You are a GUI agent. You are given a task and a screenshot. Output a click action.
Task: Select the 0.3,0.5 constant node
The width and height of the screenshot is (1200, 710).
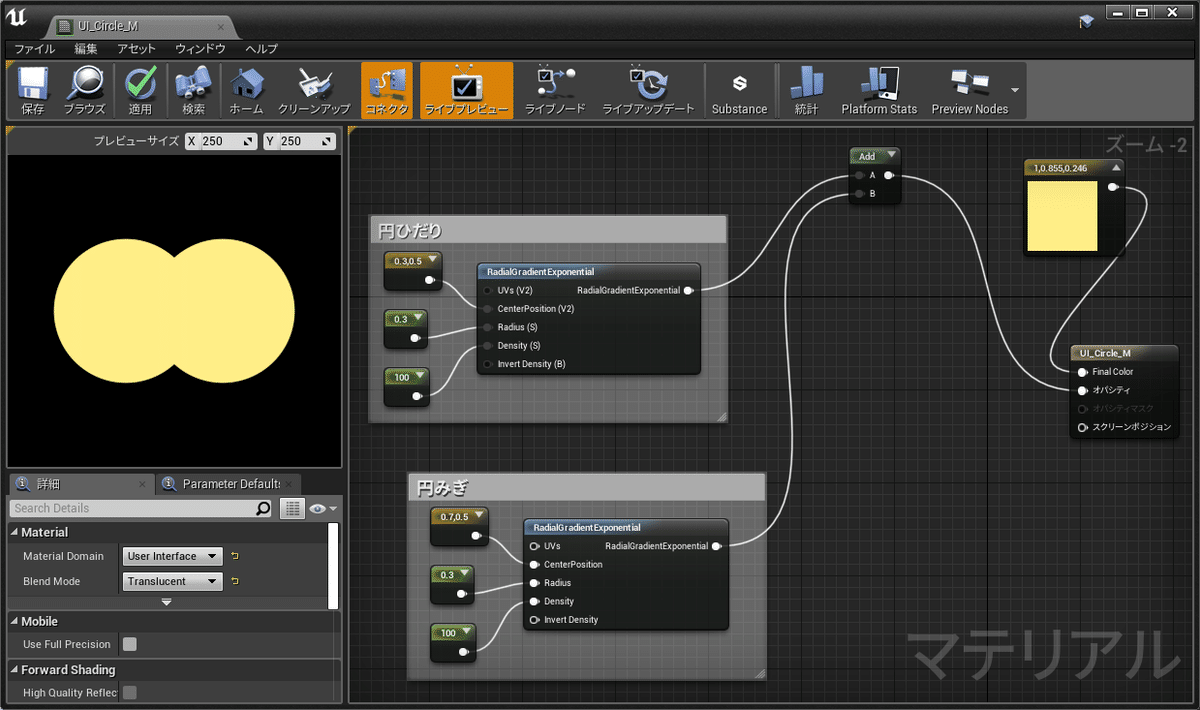(413, 273)
